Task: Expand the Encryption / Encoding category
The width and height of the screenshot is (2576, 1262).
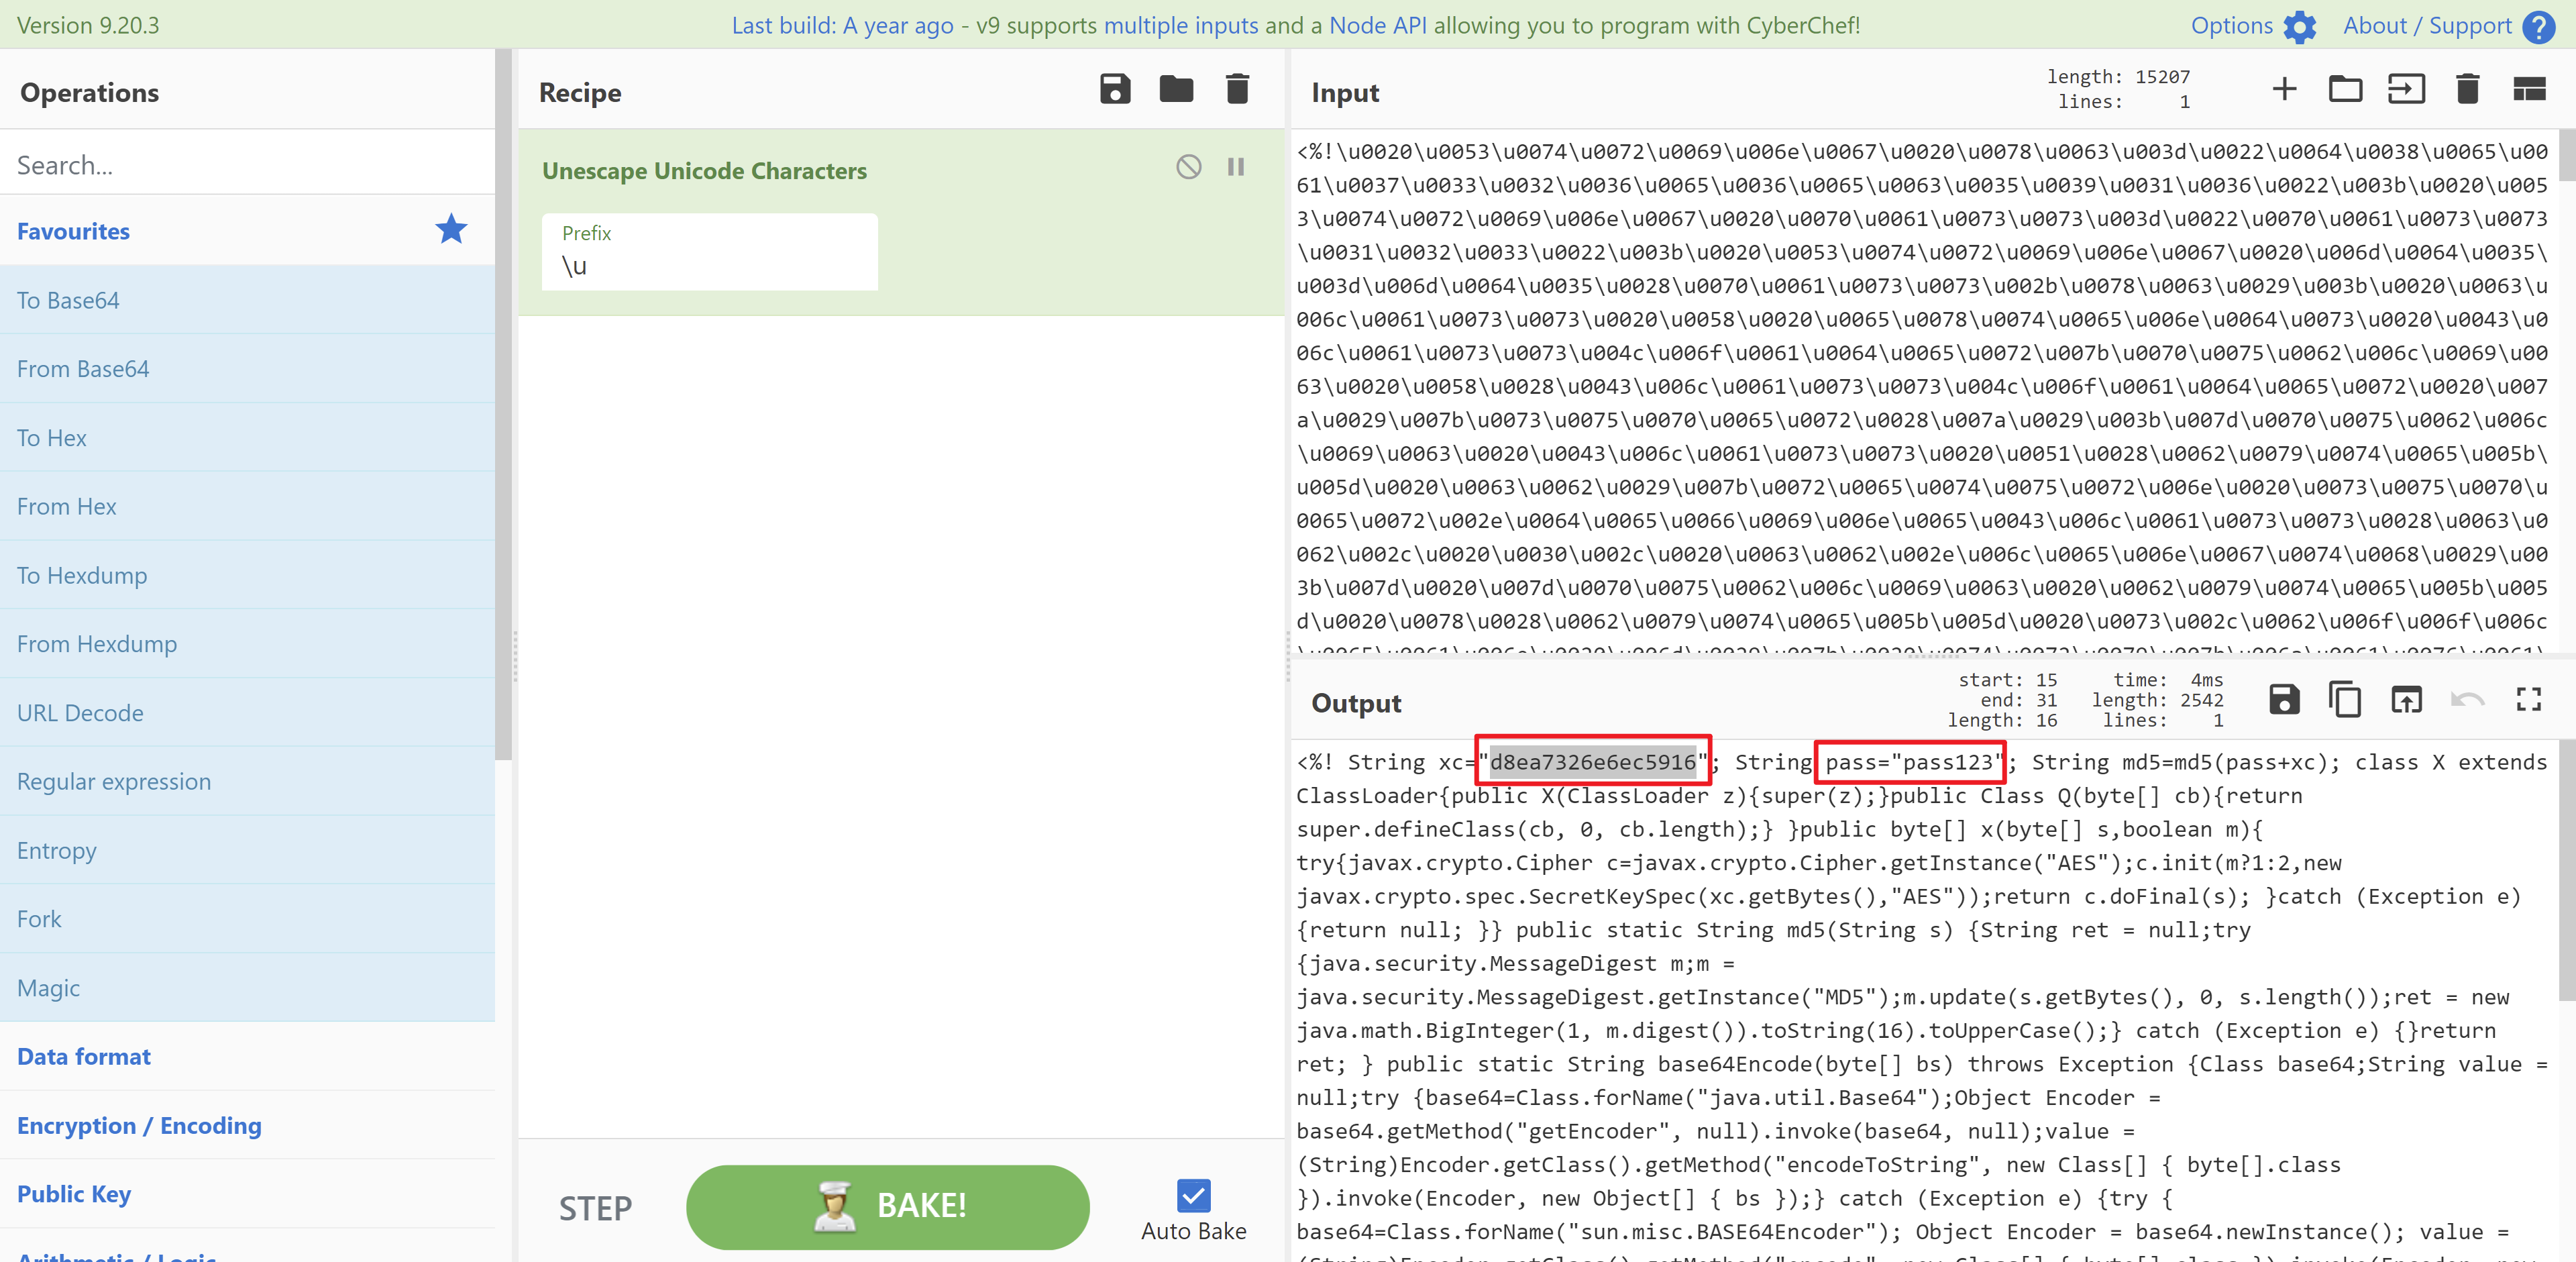Action: point(139,1126)
